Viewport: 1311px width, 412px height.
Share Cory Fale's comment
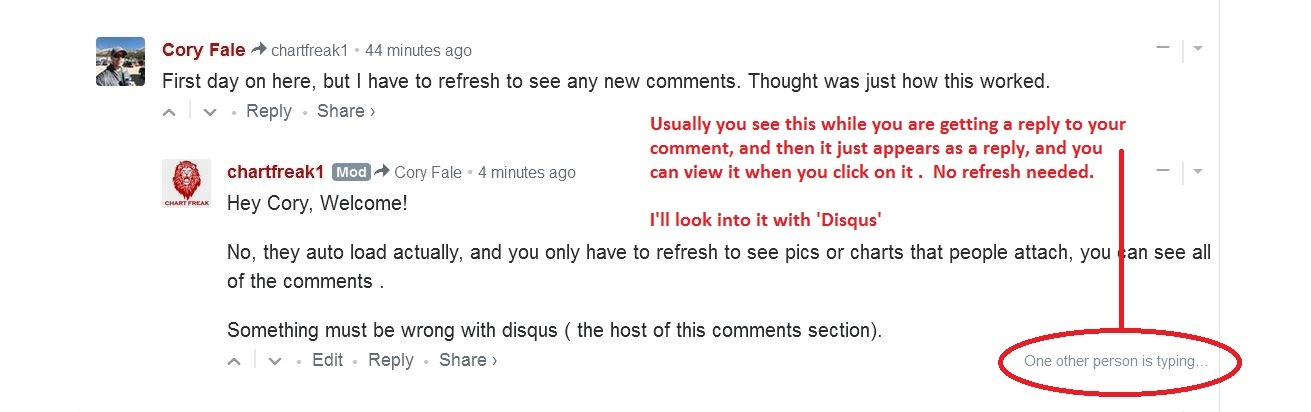coord(345,111)
